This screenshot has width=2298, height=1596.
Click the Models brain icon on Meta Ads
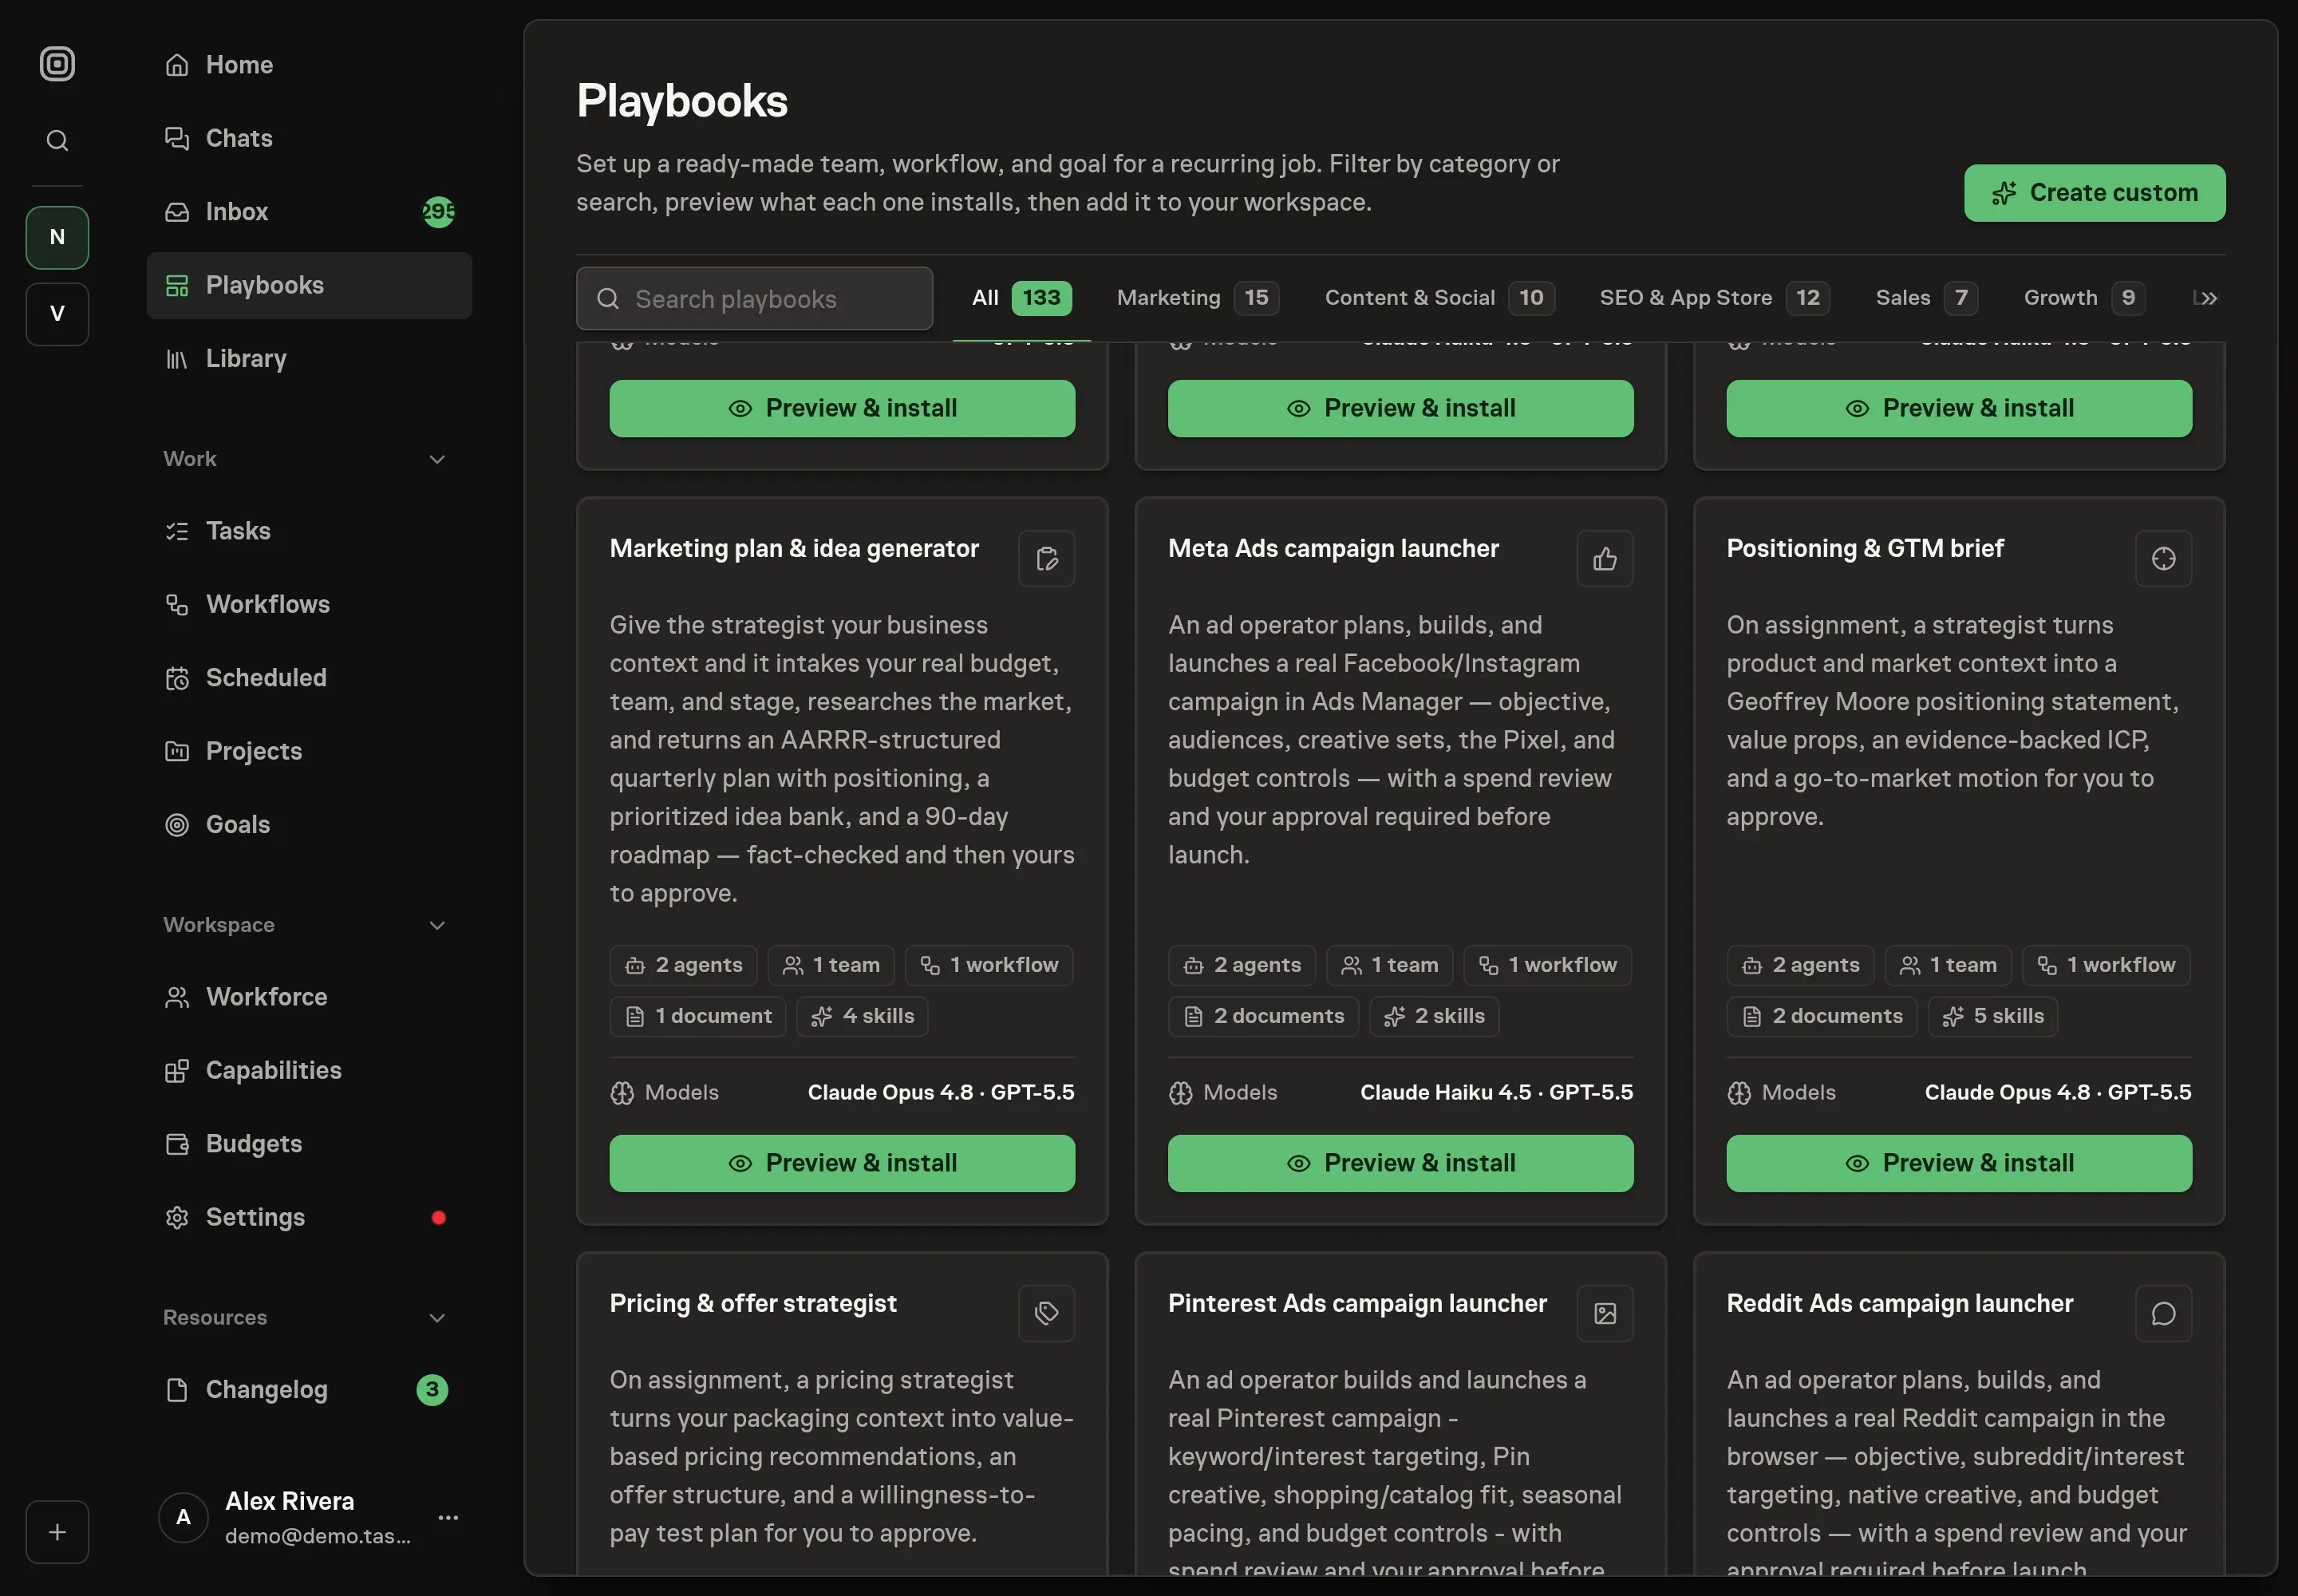click(1180, 1093)
